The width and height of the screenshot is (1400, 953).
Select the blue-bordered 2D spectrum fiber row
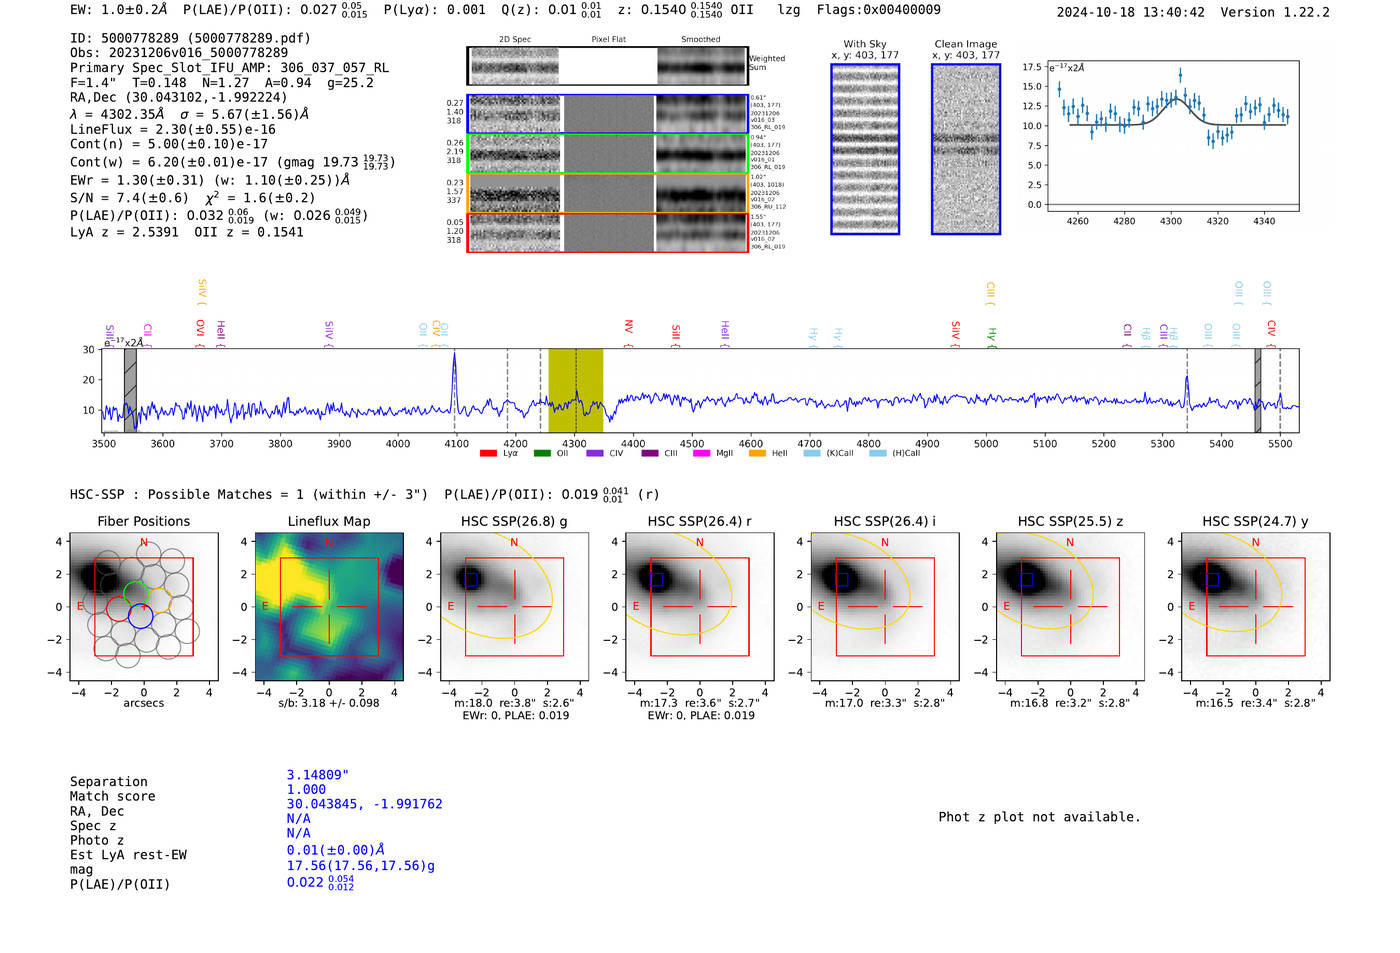click(x=608, y=114)
